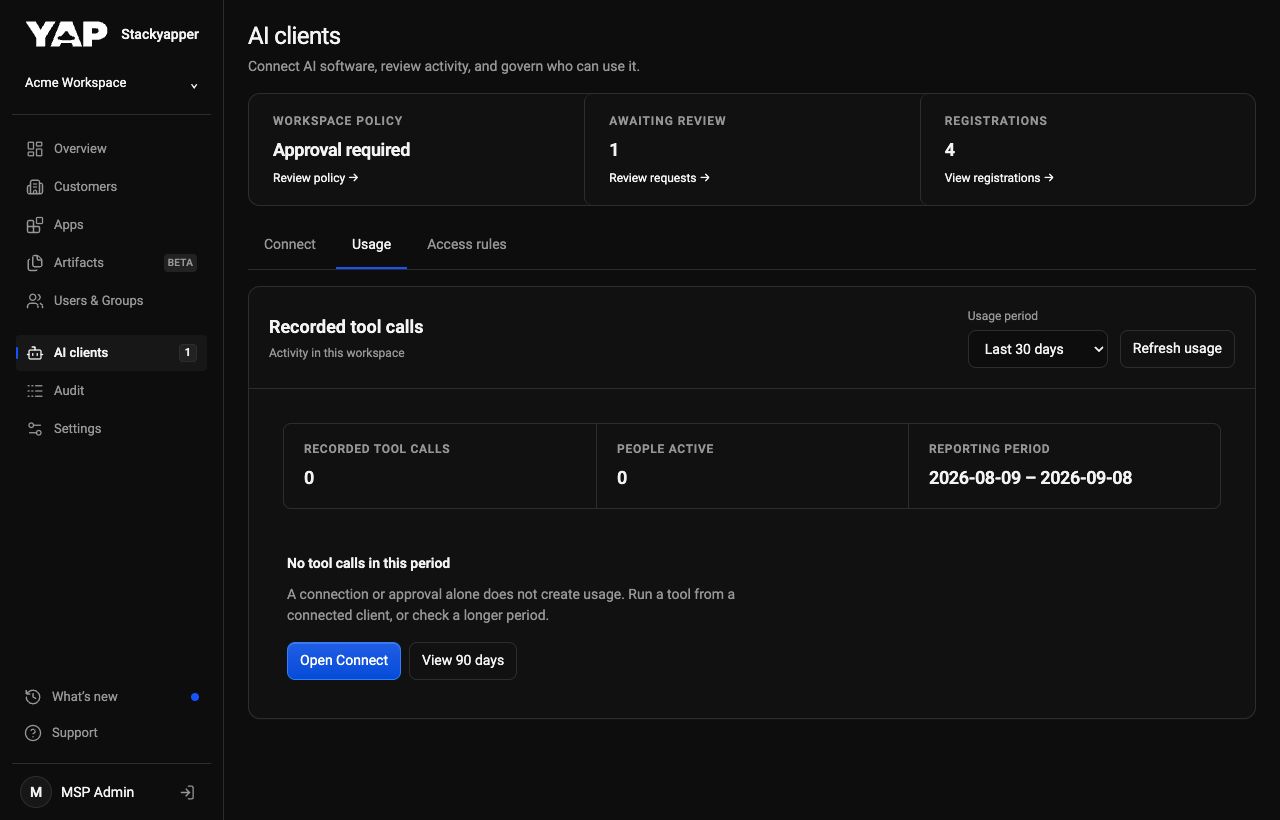This screenshot has height=820, width=1280.
Task: Click the Artifacts documents icon
Action: (x=35, y=263)
